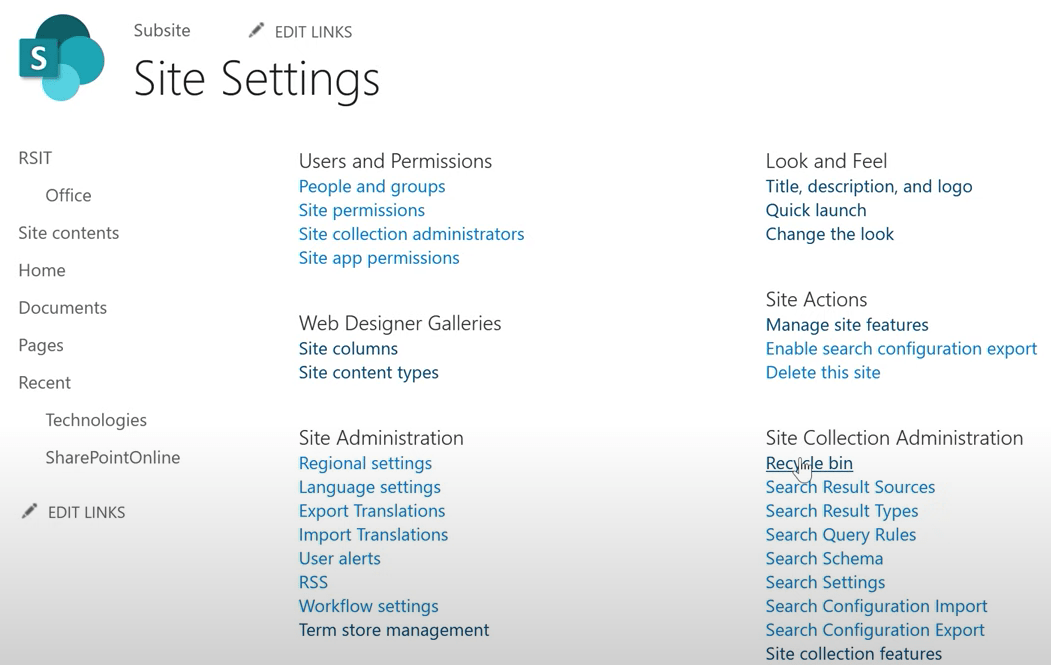
Task: Open Site columns gallery
Action: pyautogui.click(x=348, y=348)
